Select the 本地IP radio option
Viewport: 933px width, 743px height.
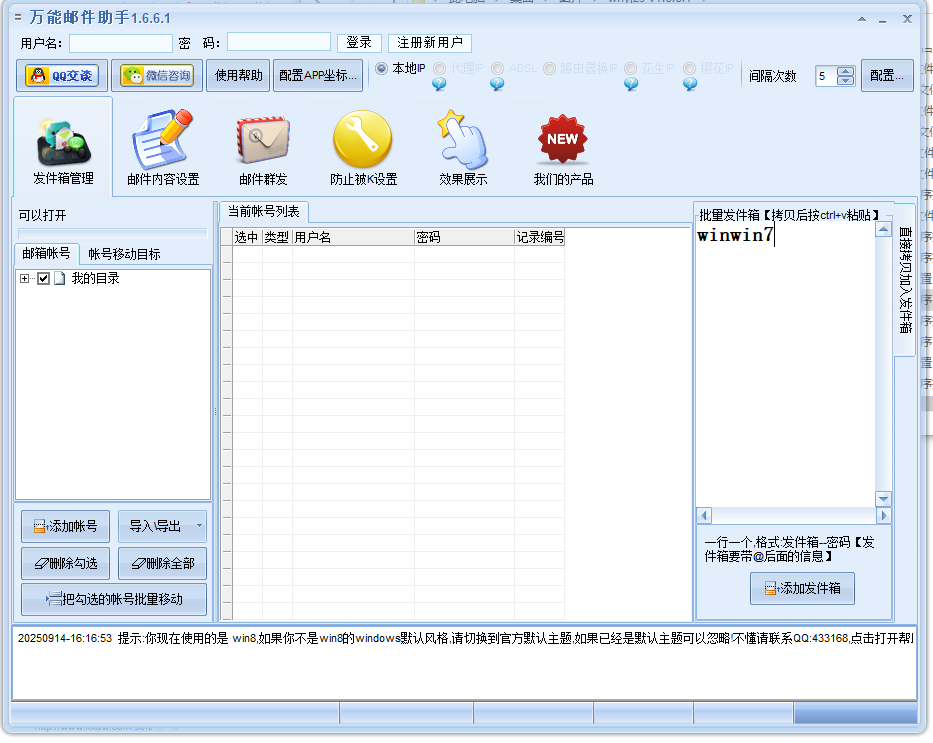[382, 69]
